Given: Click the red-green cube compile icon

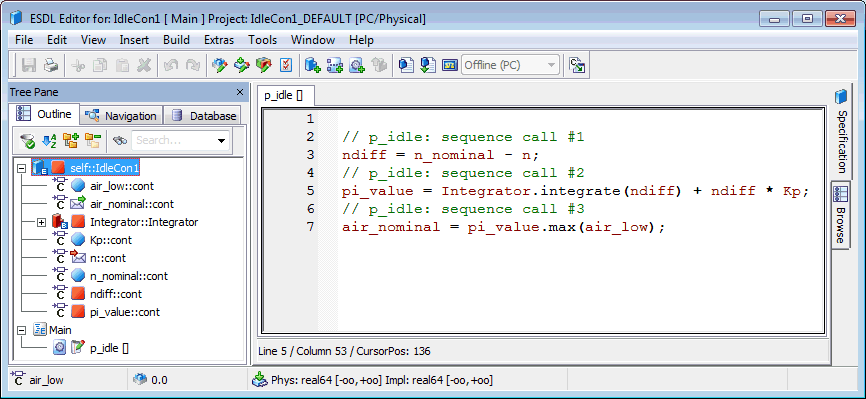Looking at the screenshot, I should 263,65.
